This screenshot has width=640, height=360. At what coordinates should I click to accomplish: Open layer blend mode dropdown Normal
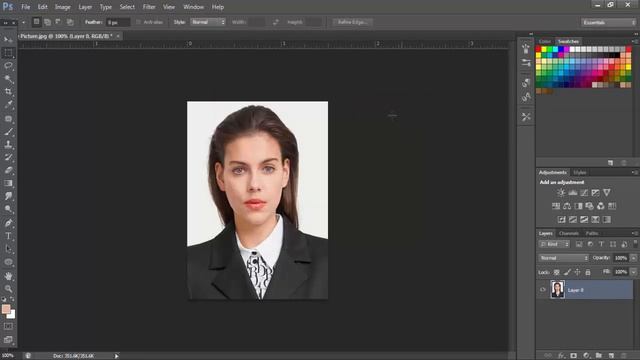[564, 258]
